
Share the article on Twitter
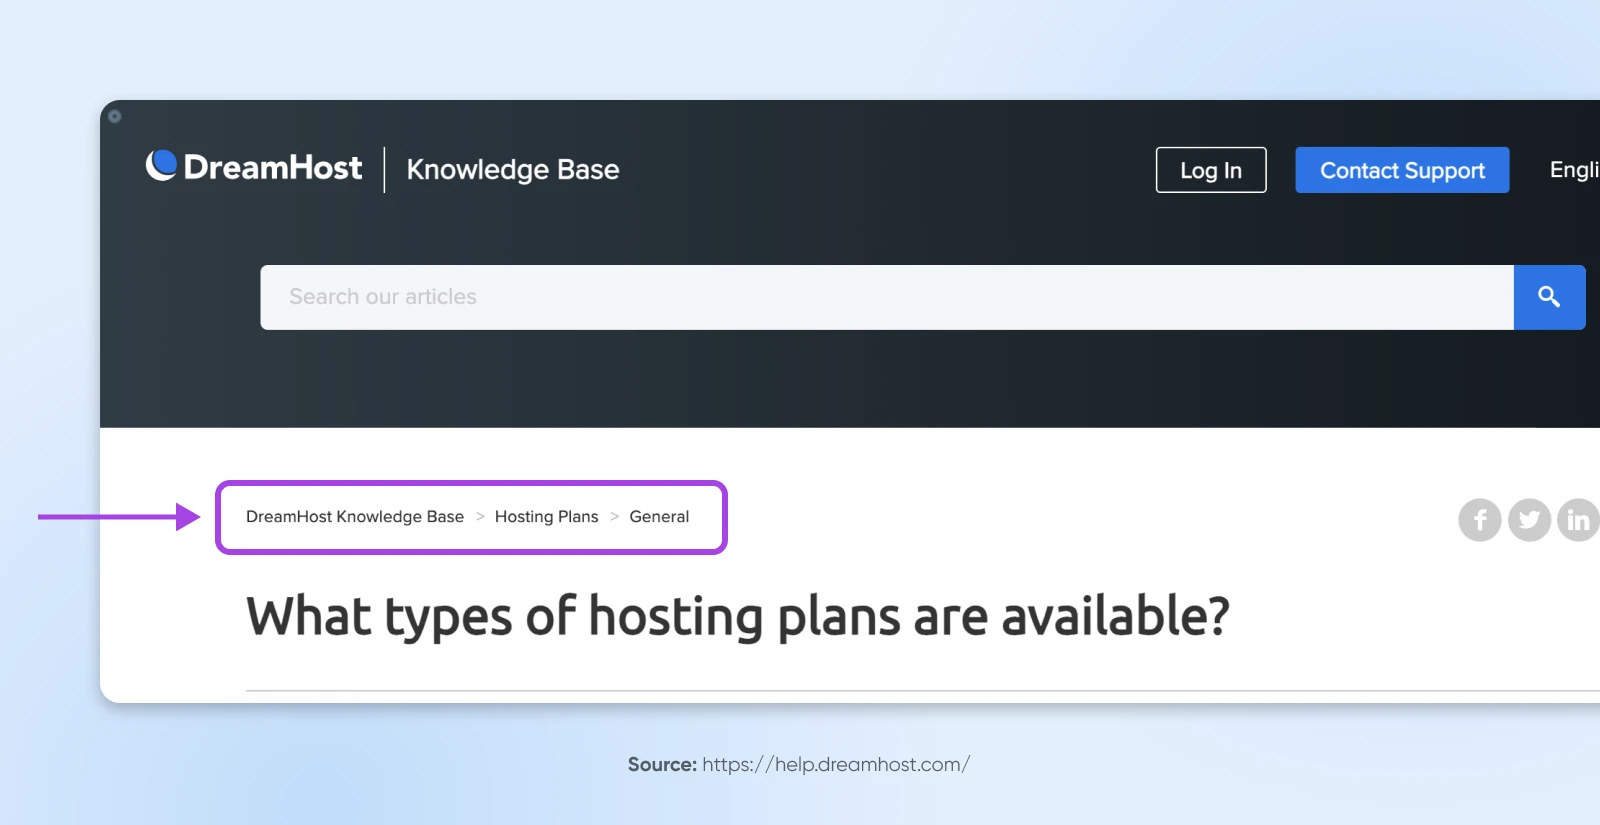(1529, 520)
